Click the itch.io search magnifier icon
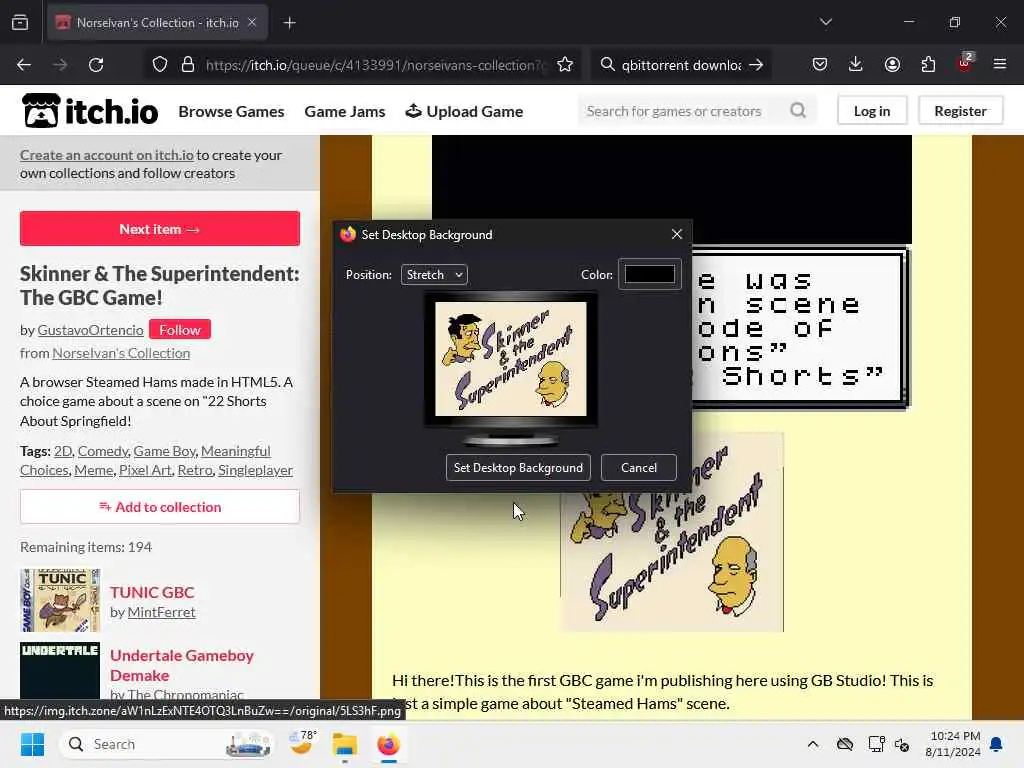This screenshot has width=1024, height=768. [x=798, y=110]
